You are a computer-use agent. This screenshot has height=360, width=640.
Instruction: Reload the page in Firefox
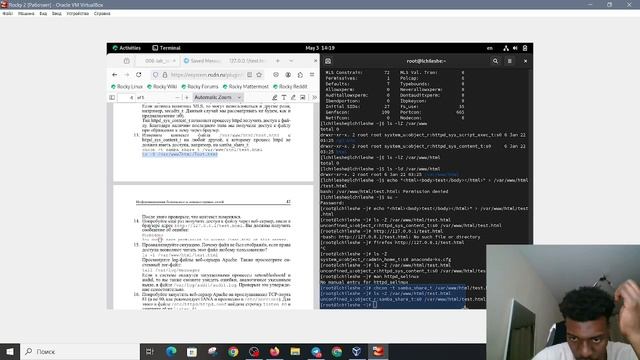[139, 75]
